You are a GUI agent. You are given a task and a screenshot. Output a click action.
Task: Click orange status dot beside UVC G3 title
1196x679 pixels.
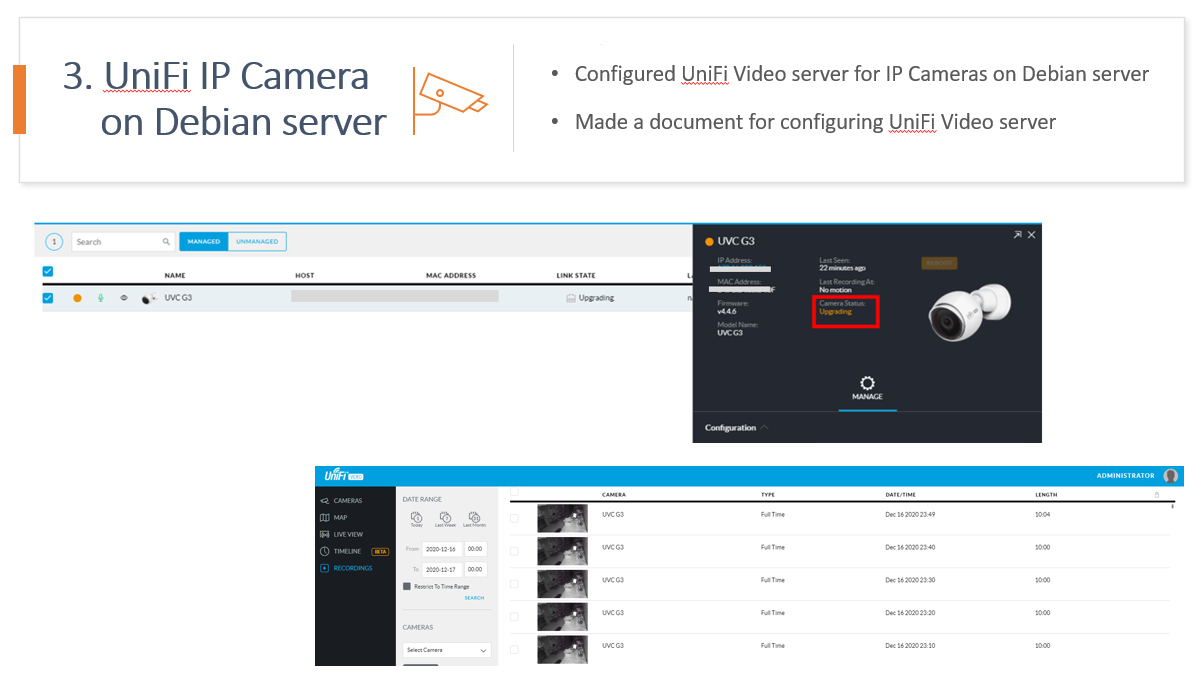(x=709, y=242)
